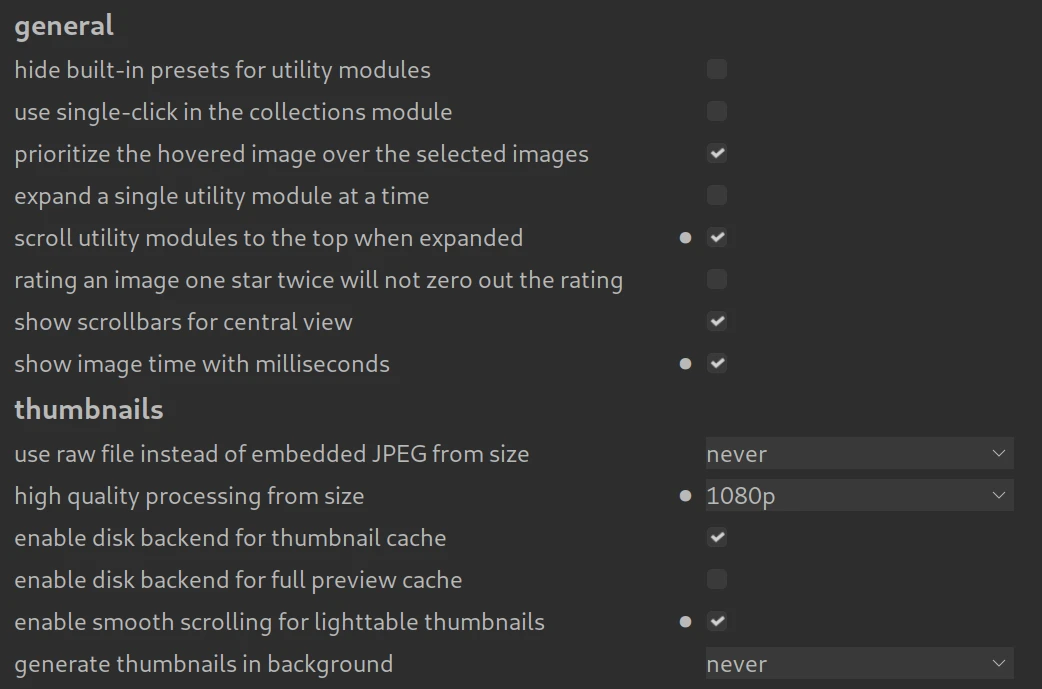Open the high quality processing size dropdown showing 1080p

(859, 496)
